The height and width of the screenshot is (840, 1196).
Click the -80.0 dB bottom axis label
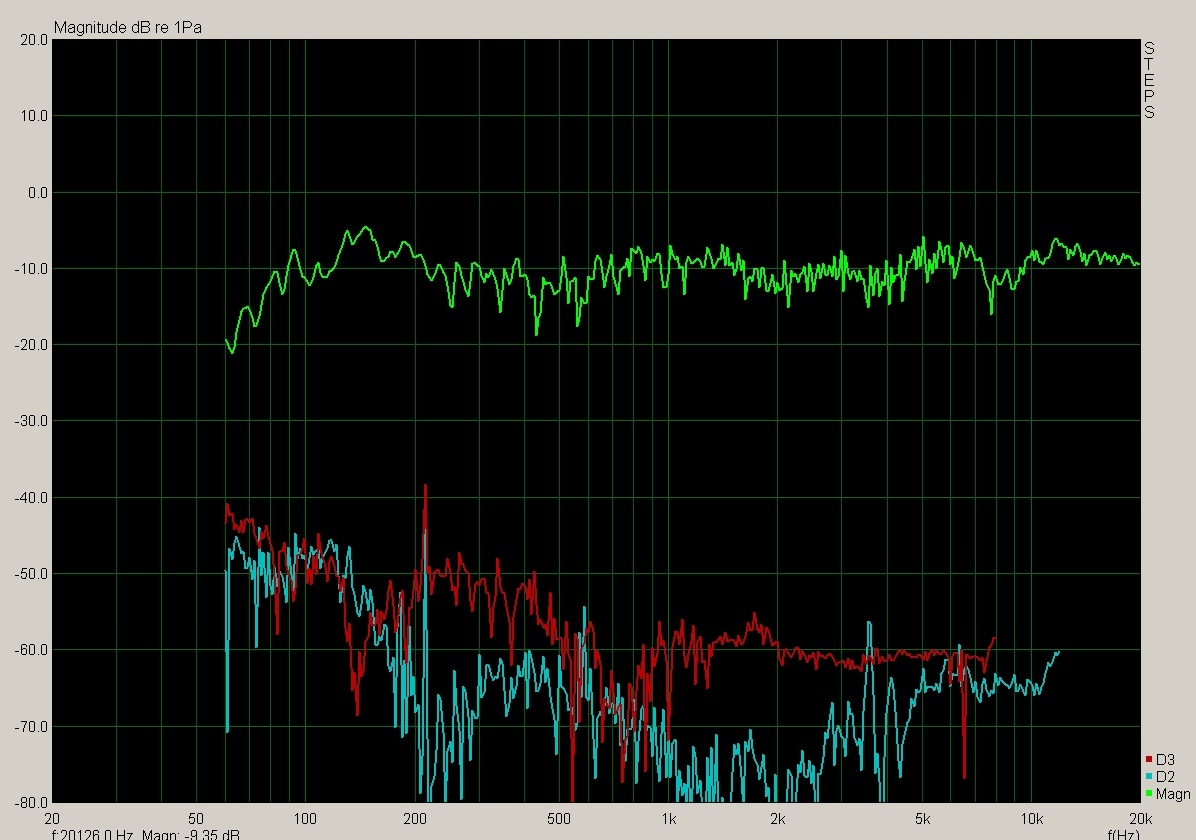pos(32,802)
